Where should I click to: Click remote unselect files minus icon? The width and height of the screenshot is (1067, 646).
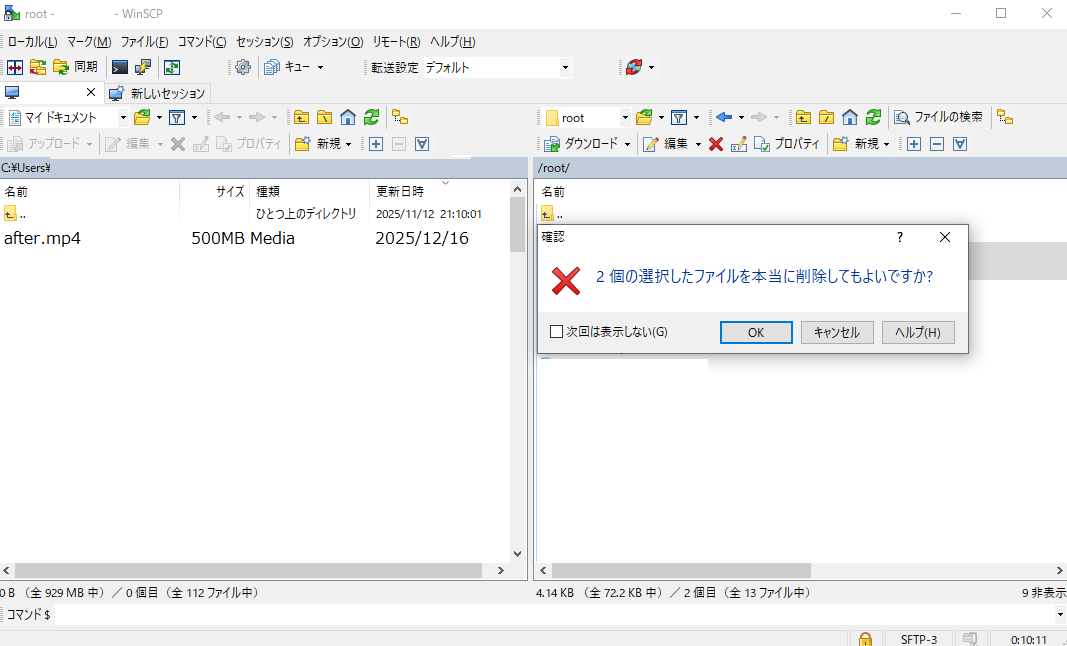click(937, 144)
